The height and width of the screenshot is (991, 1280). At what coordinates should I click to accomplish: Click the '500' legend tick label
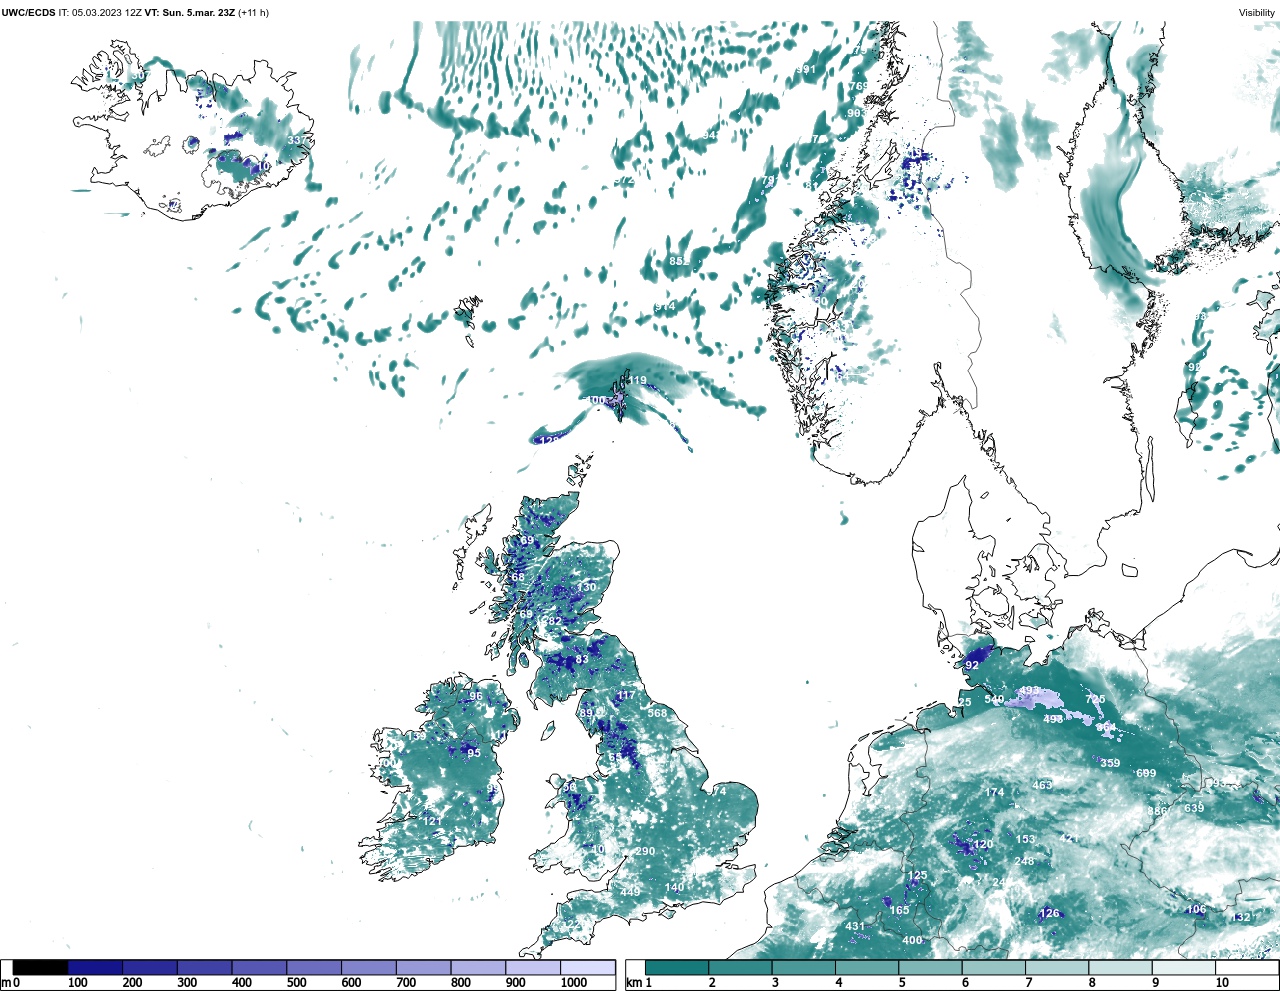296,983
